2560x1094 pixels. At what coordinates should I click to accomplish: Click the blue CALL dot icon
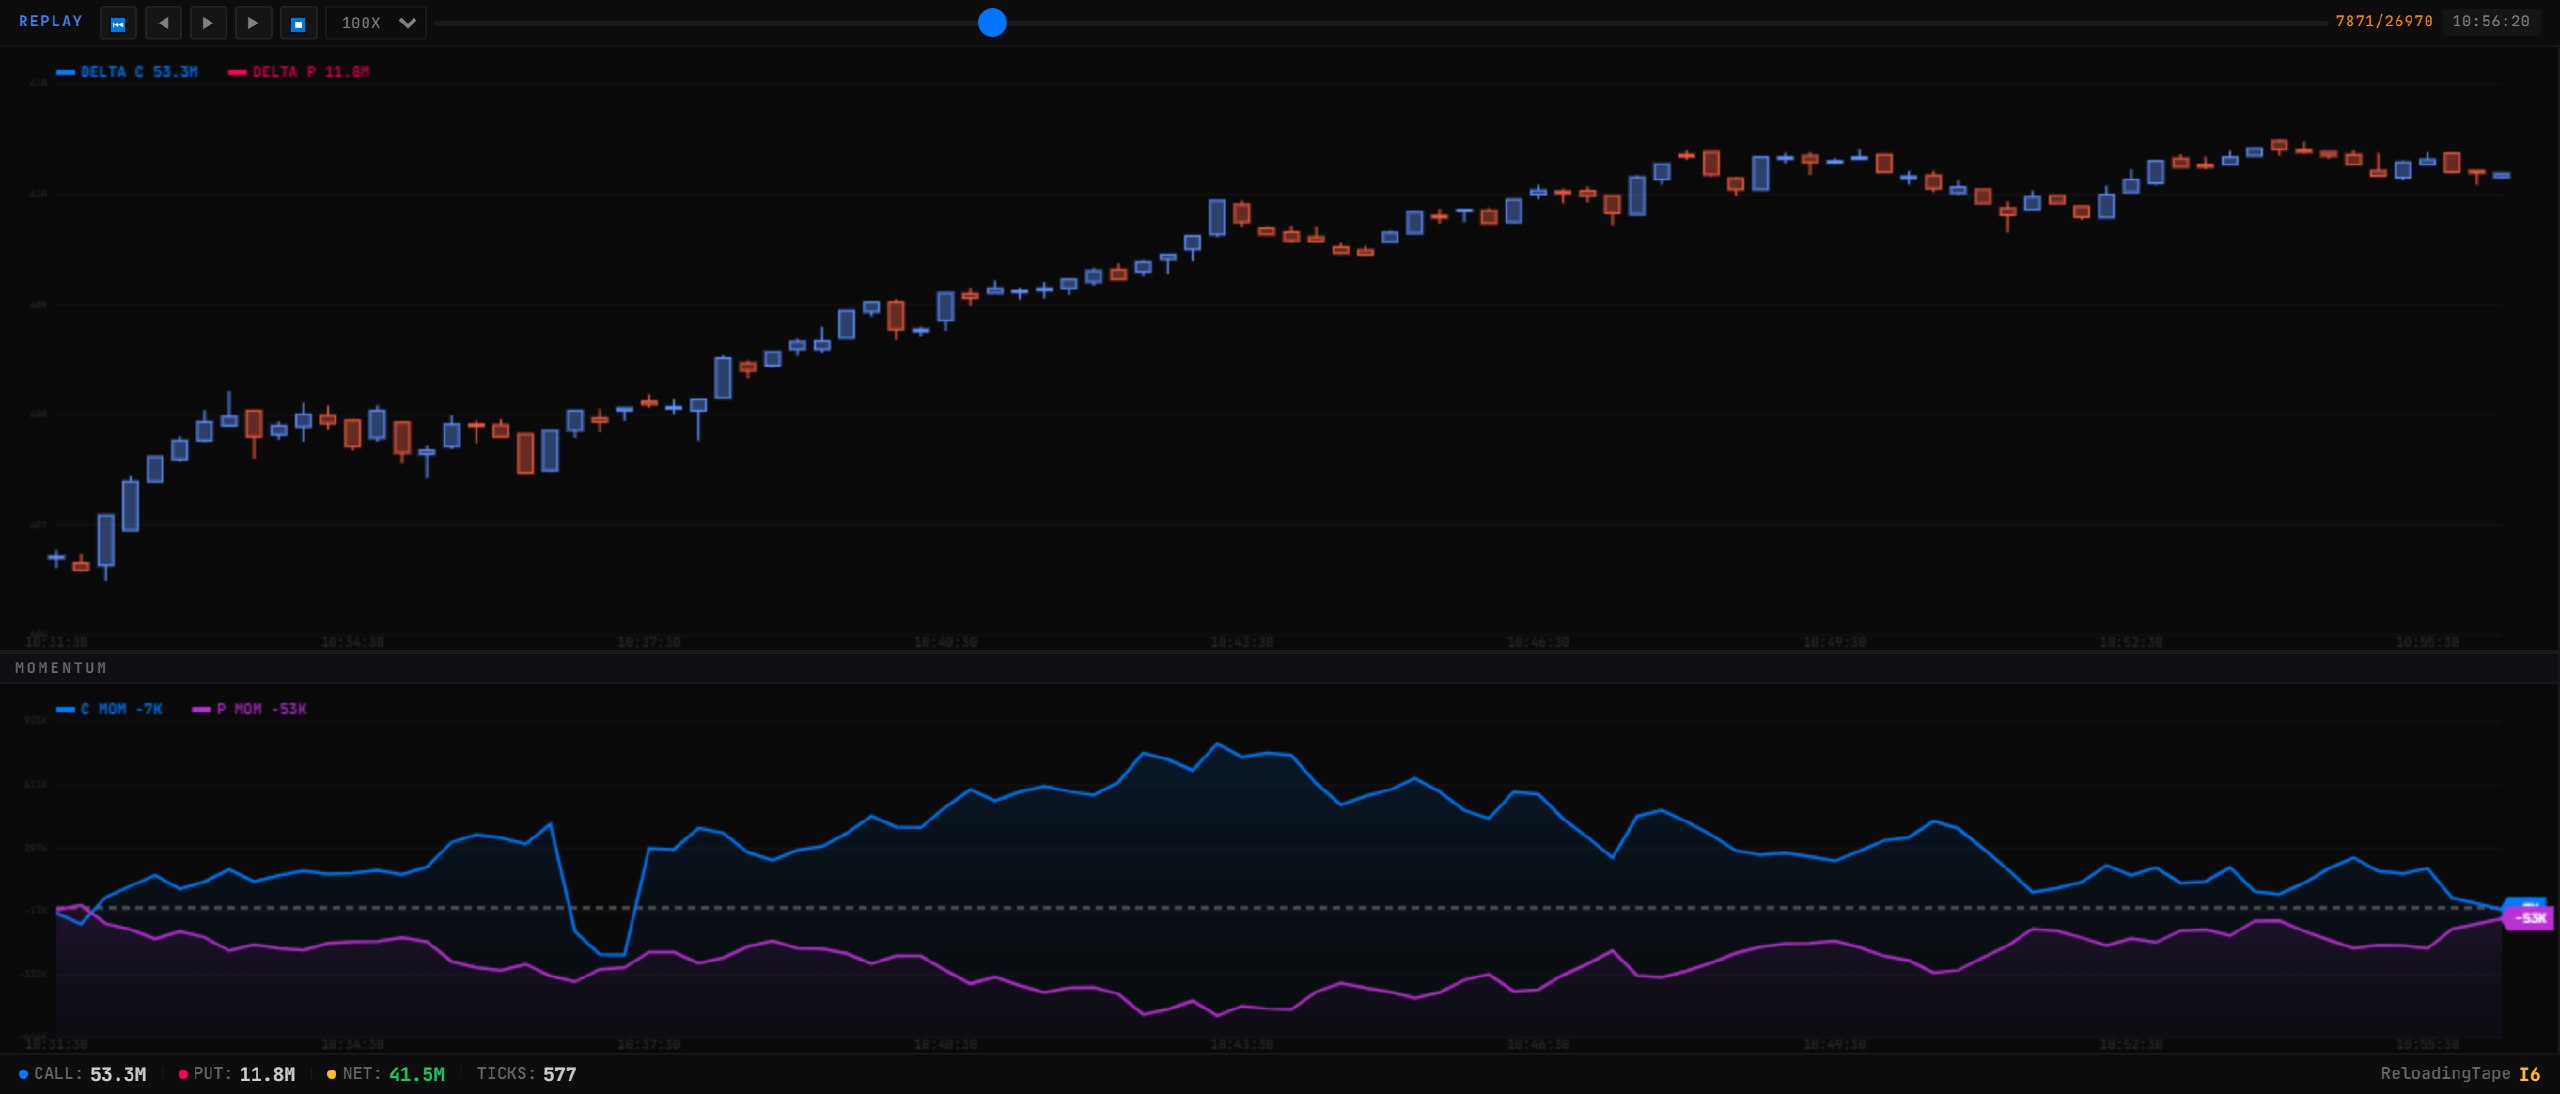pyautogui.click(x=25, y=1074)
